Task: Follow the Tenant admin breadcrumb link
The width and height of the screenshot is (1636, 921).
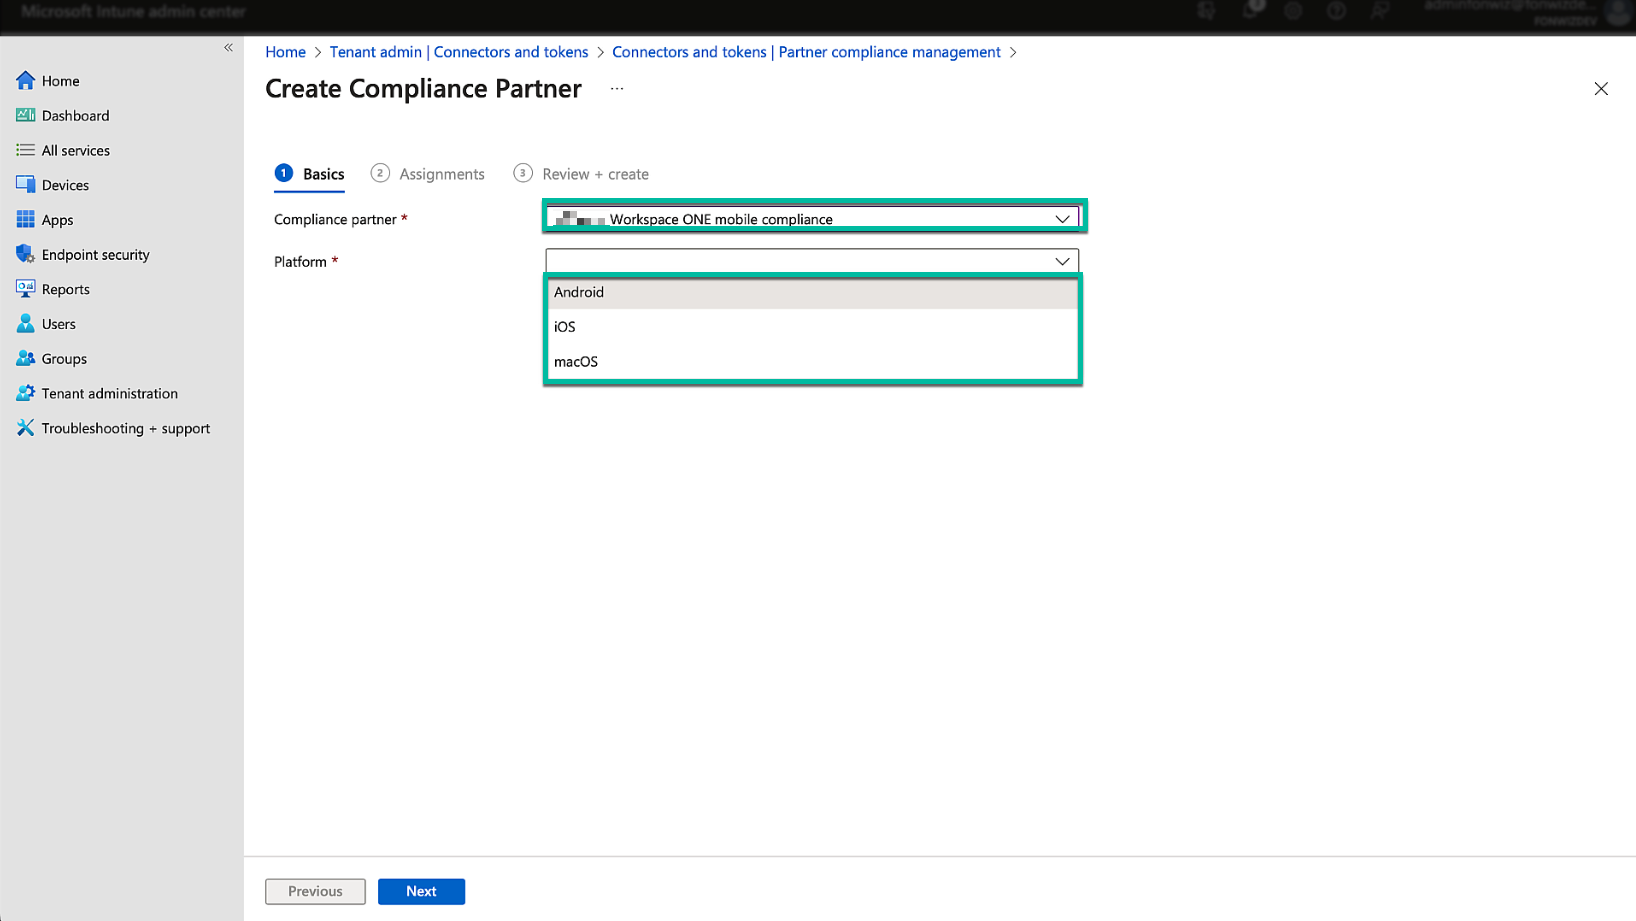Action: click(x=459, y=52)
